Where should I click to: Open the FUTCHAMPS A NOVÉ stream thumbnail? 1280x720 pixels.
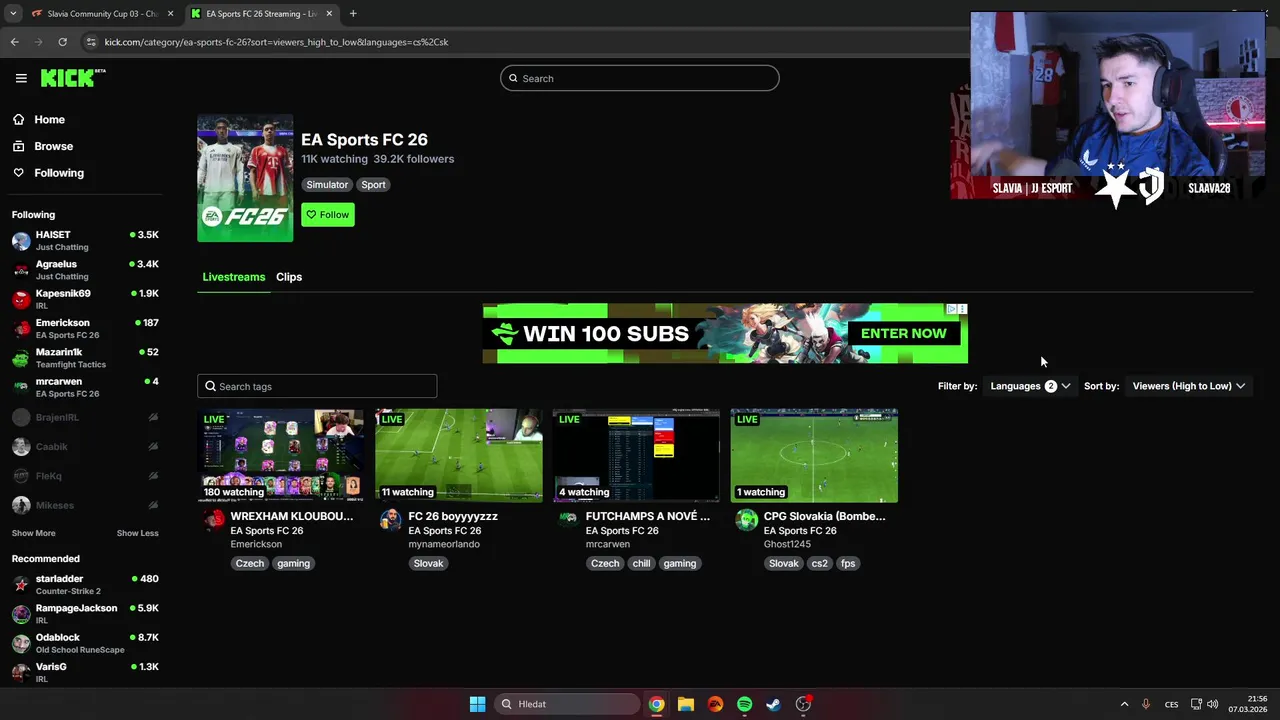[x=636, y=455]
